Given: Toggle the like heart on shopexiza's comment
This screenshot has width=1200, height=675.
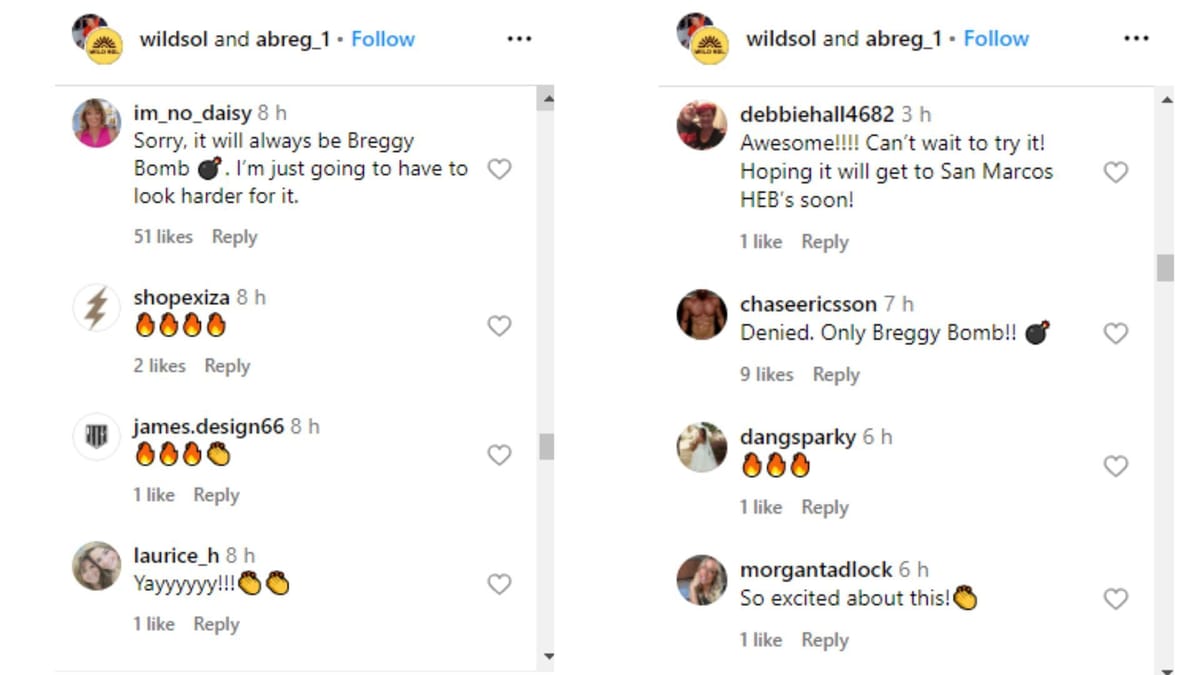Looking at the screenshot, I should pyautogui.click(x=500, y=325).
